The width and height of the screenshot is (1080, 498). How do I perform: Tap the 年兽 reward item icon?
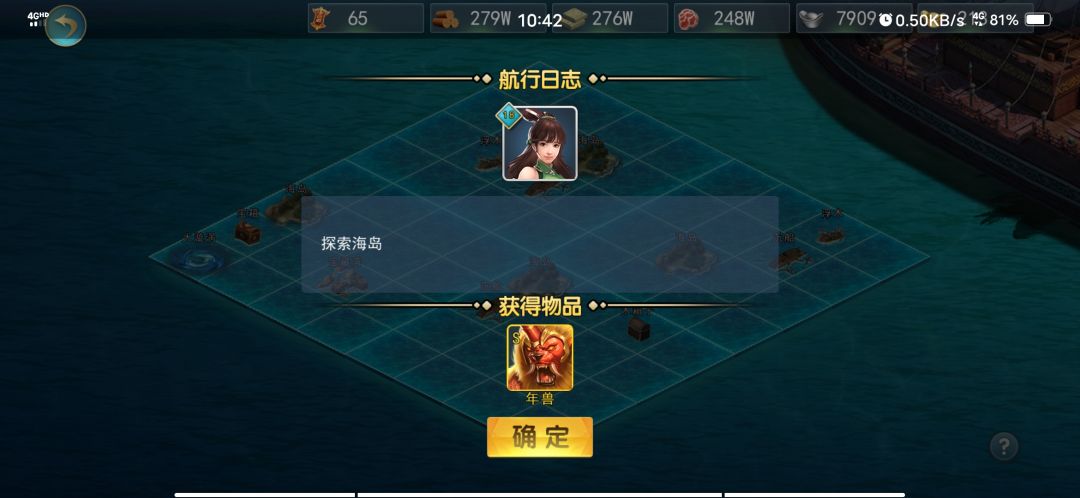(x=540, y=357)
